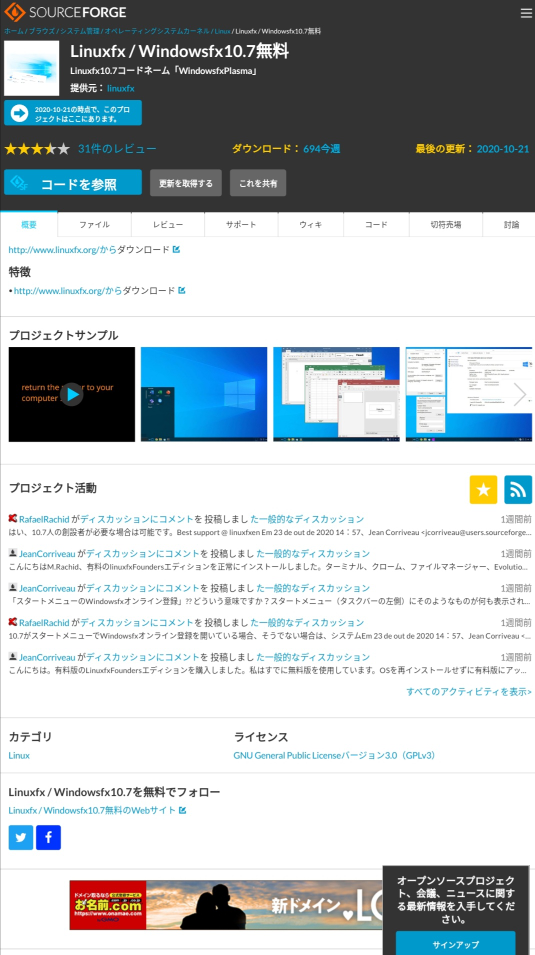Image resolution: width=535 pixels, height=955 pixels.
Task: Select the サポート tab
Action: 241,224
